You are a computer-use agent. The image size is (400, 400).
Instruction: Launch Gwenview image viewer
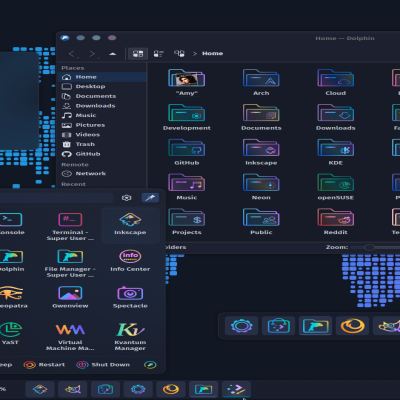click(x=70, y=297)
